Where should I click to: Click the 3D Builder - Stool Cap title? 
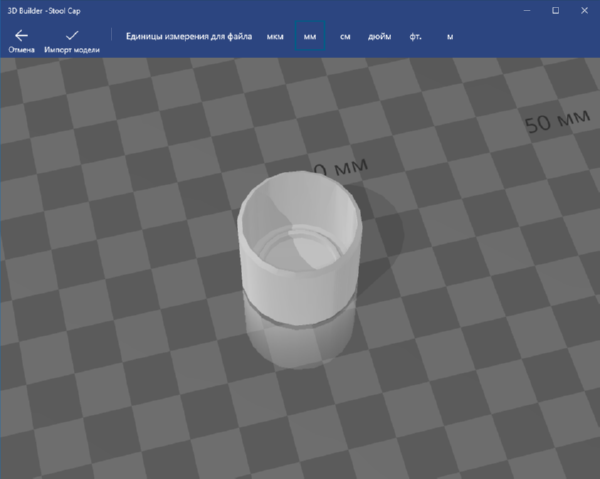coord(44,11)
